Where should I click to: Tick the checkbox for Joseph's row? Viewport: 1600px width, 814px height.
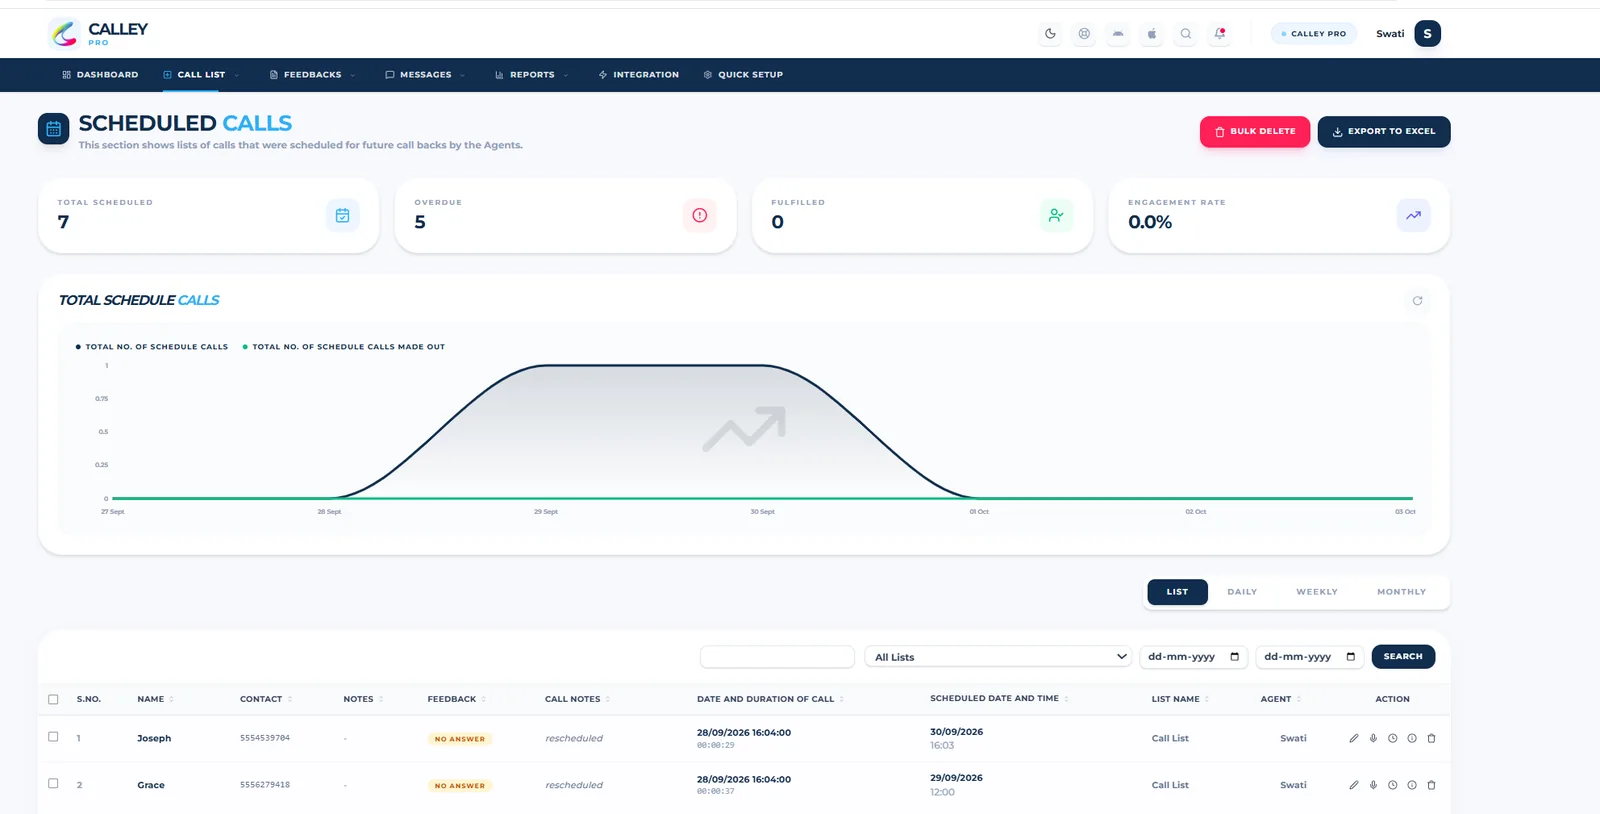pos(53,737)
